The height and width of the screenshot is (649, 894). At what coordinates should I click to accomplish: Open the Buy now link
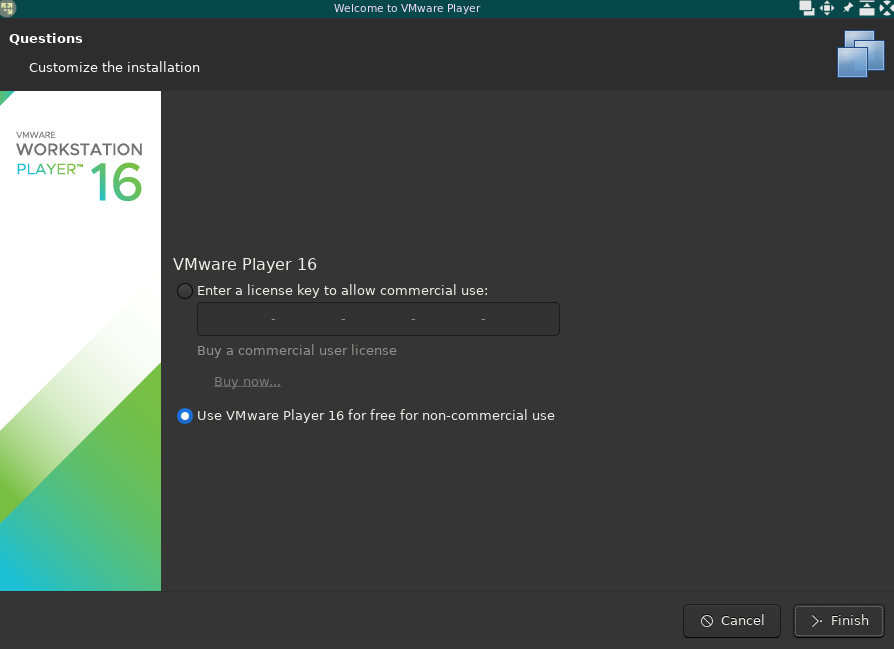pyautogui.click(x=247, y=382)
